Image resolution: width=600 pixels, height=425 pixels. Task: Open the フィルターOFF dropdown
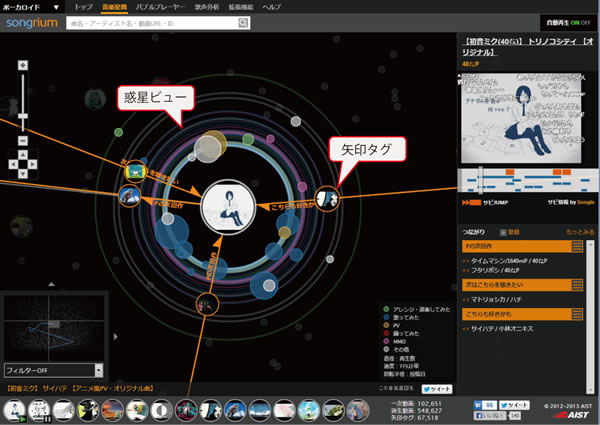[x=54, y=370]
